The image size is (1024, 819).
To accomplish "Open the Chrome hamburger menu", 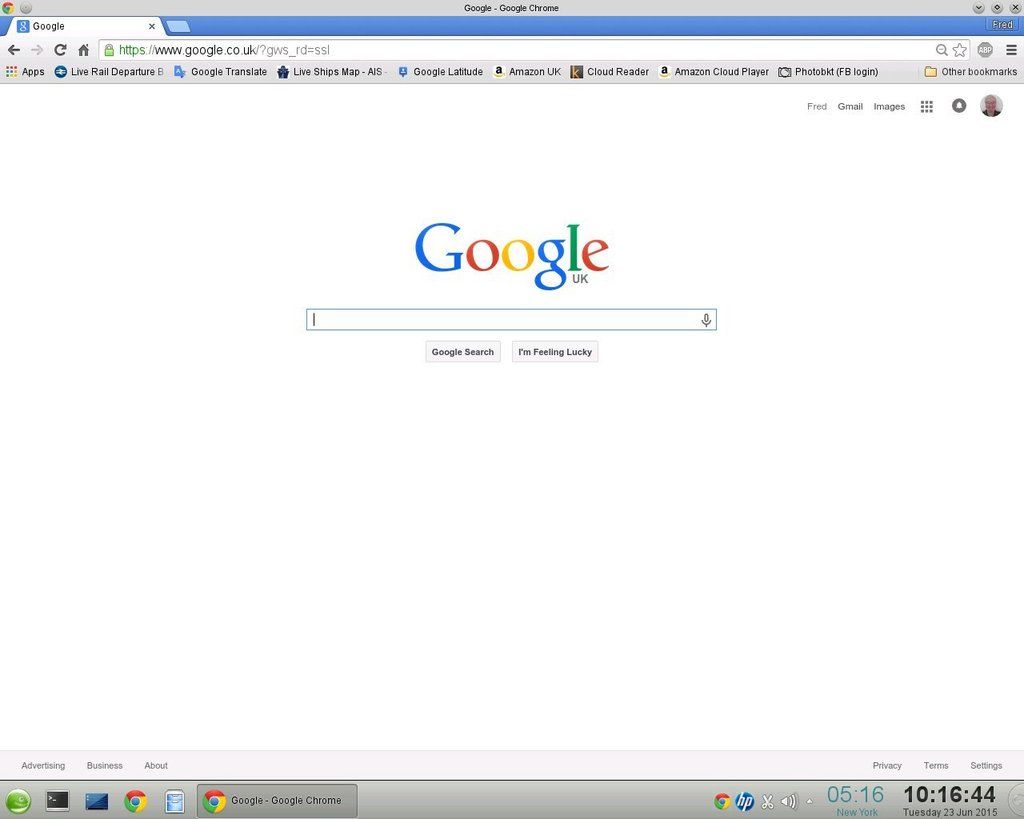I will [1011, 50].
